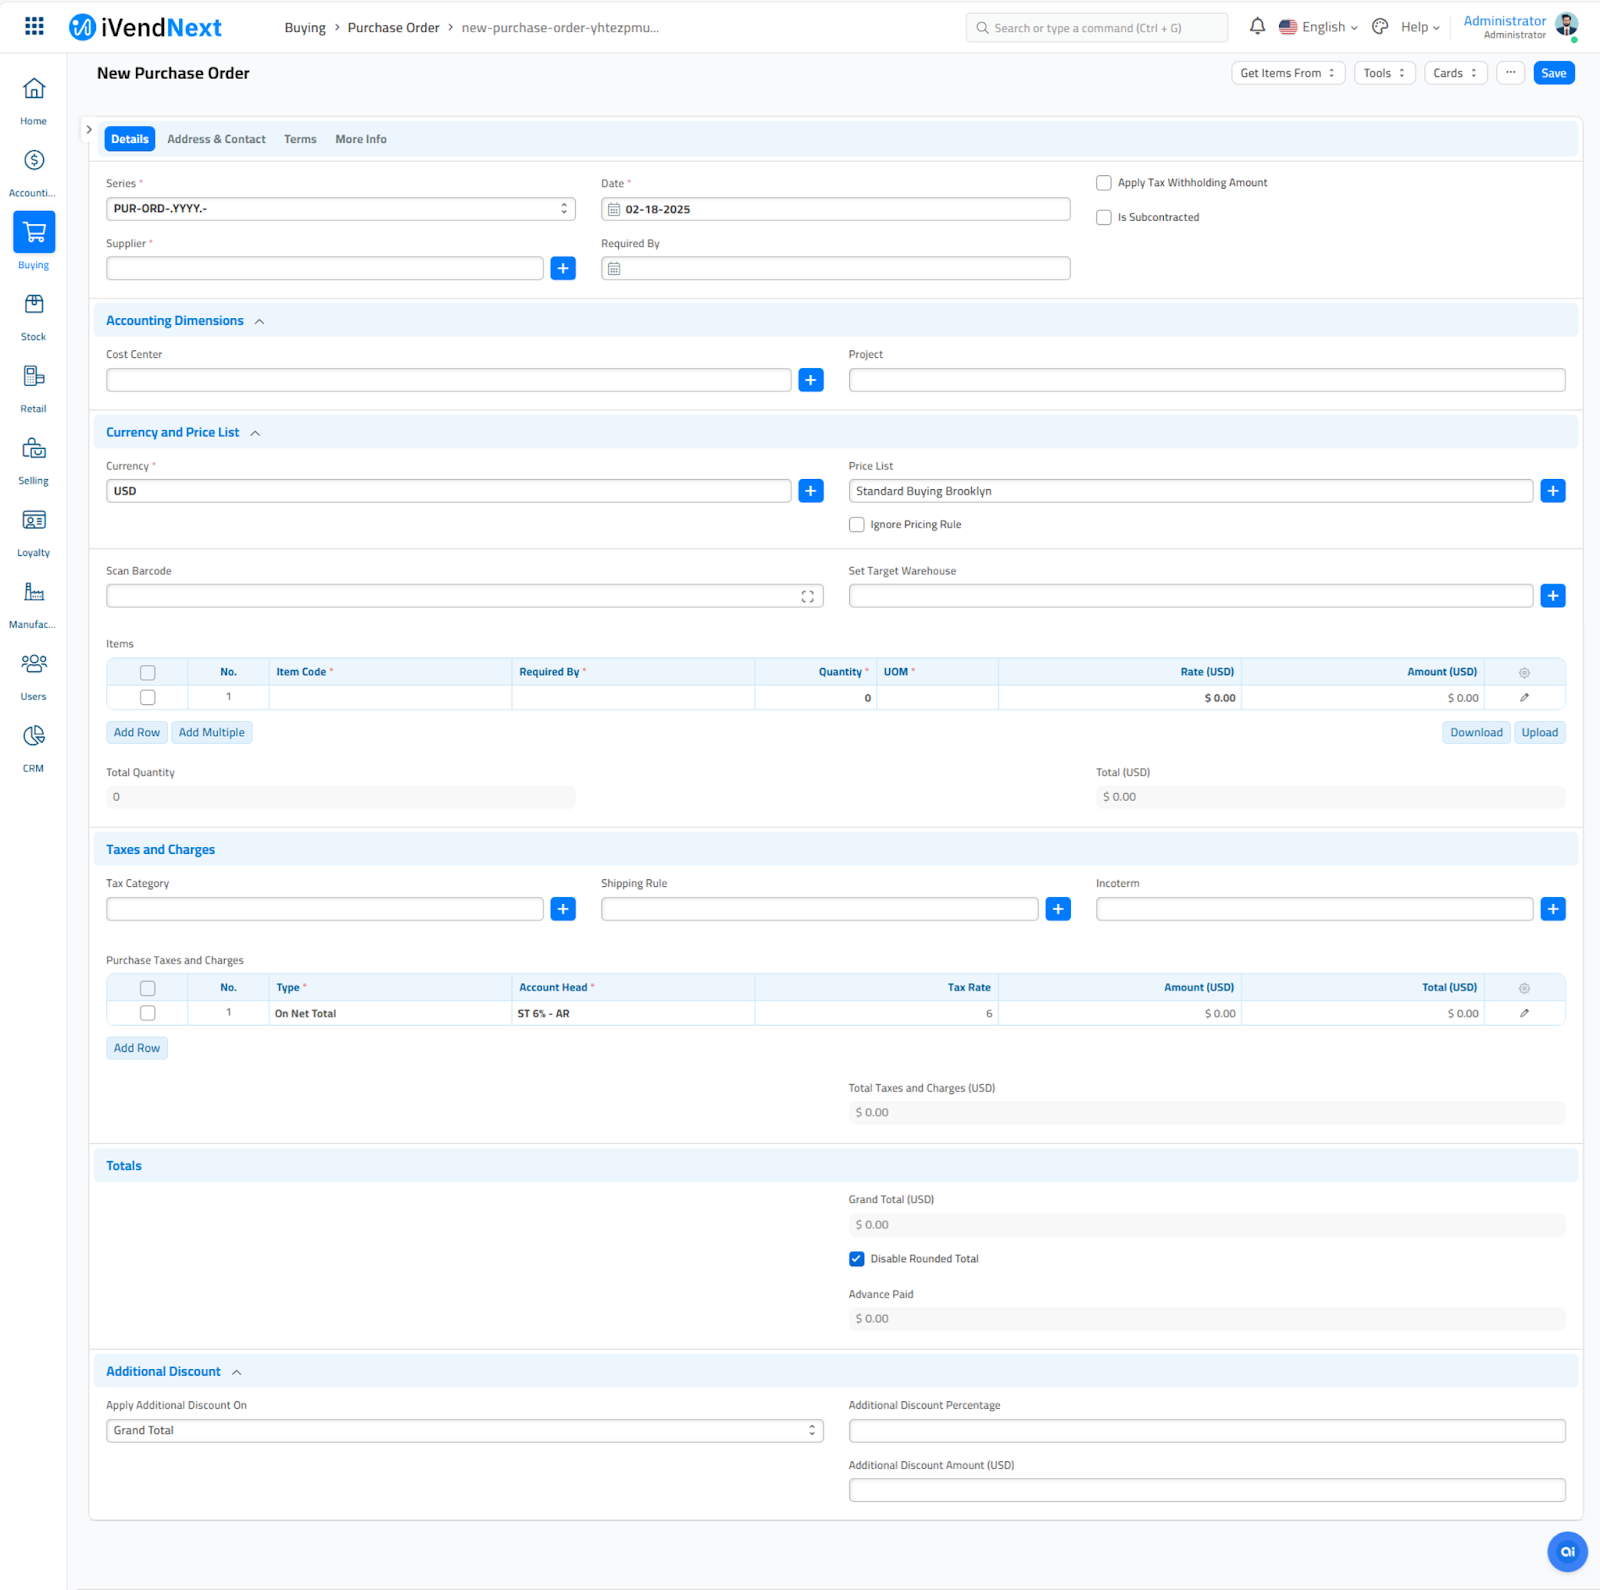Open Retail module in the sidebar

34,389
